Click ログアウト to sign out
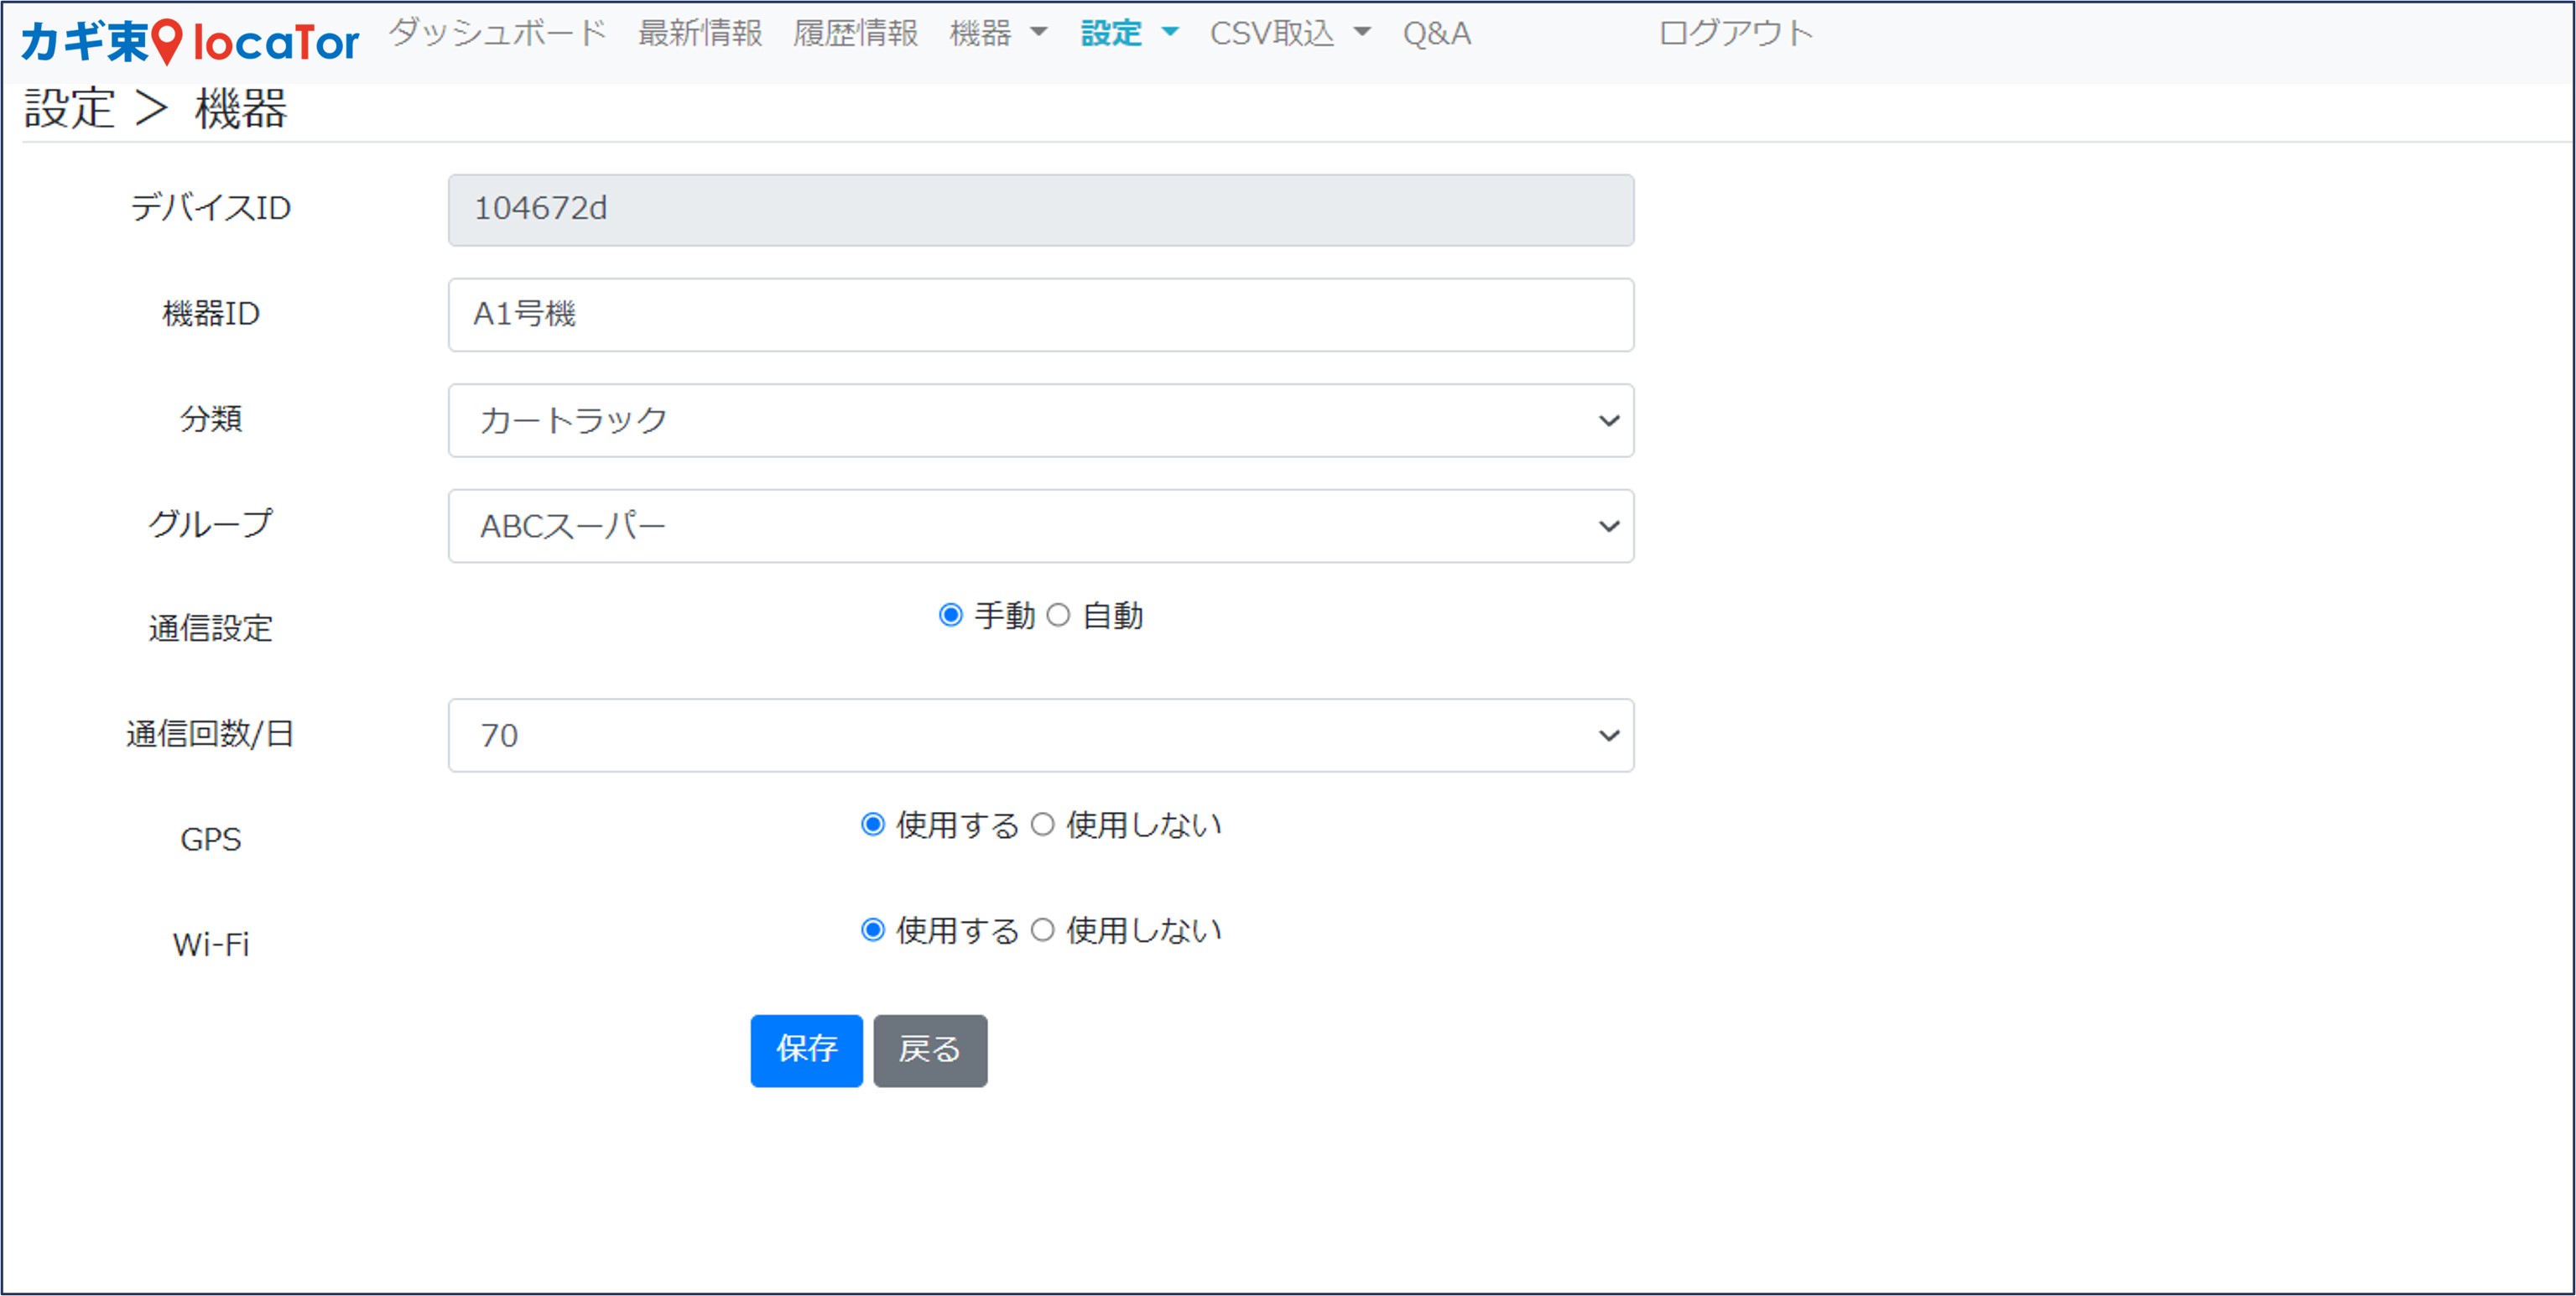Viewport: 2576px width, 1296px height. (1735, 33)
